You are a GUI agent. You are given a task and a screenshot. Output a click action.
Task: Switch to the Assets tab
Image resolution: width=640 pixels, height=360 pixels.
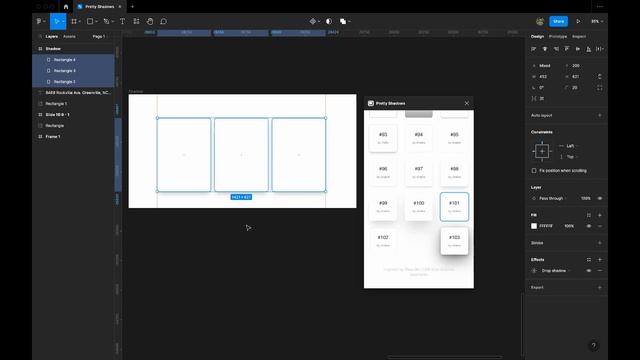tap(69, 36)
